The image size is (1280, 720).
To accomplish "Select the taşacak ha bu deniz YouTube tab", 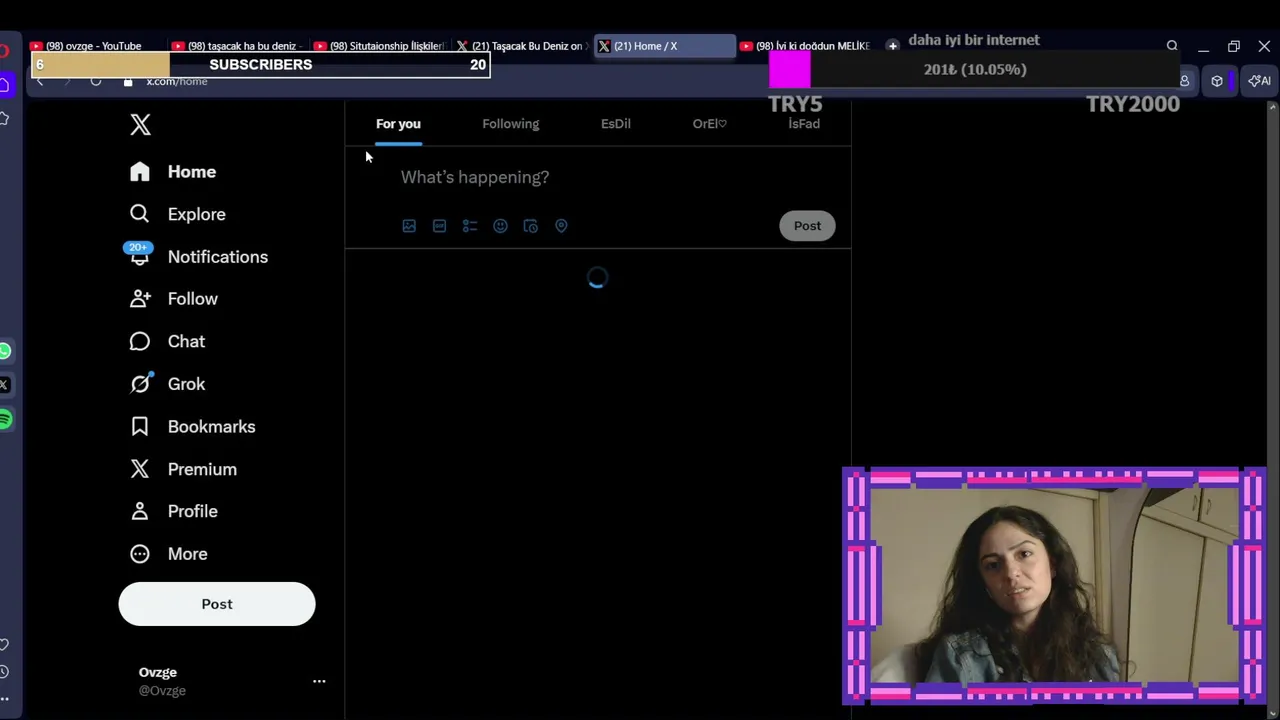I will pos(236,46).
